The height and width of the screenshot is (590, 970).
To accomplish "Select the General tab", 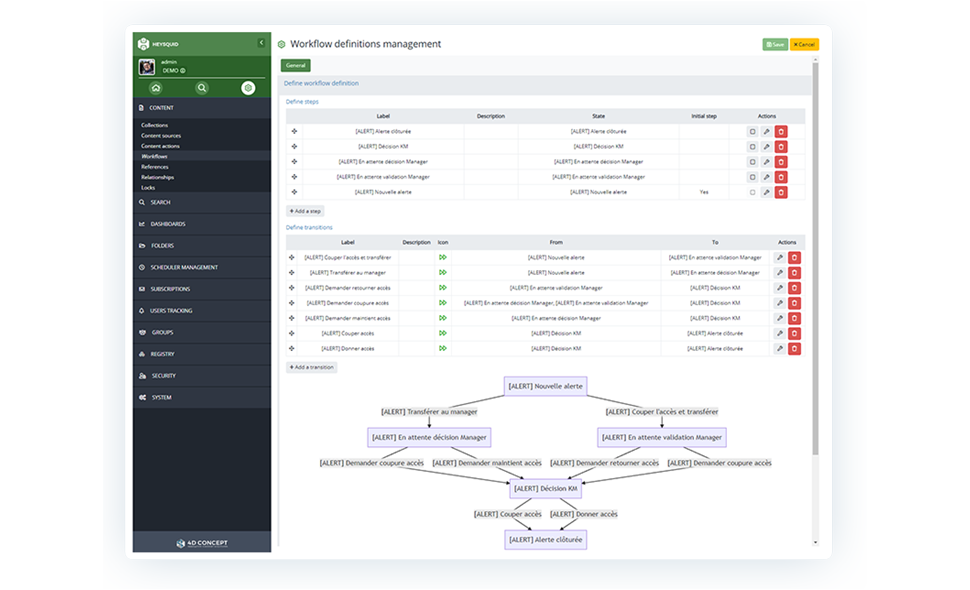I will tap(296, 66).
